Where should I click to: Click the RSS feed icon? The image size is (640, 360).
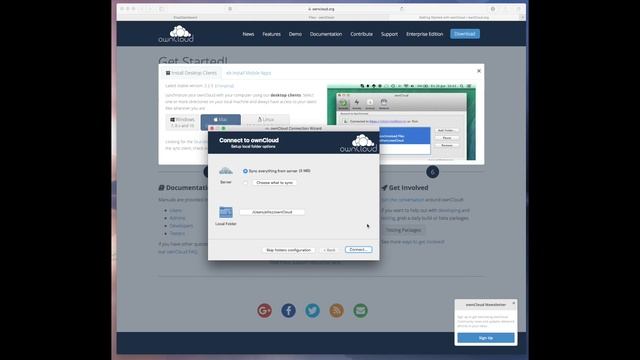pyautogui.click(x=336, y=311)
